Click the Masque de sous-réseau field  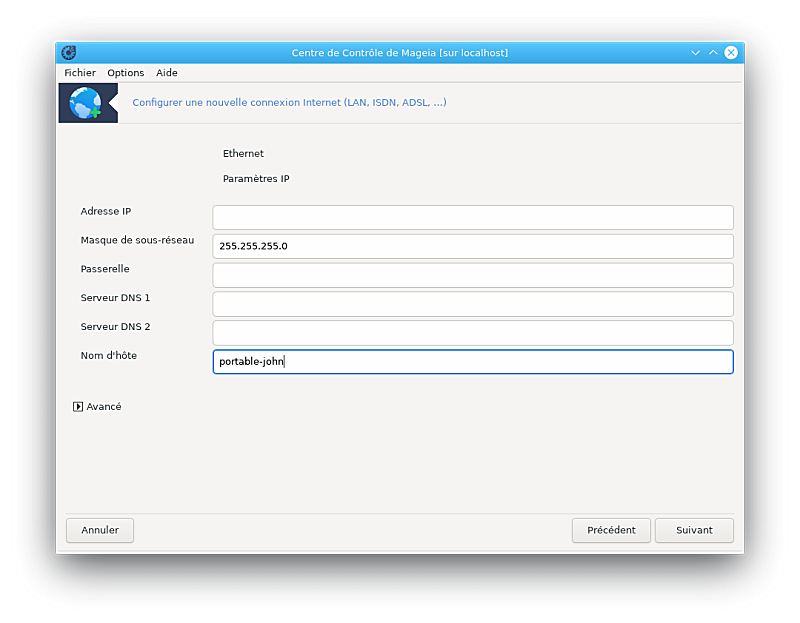click(x=473, y=246)
